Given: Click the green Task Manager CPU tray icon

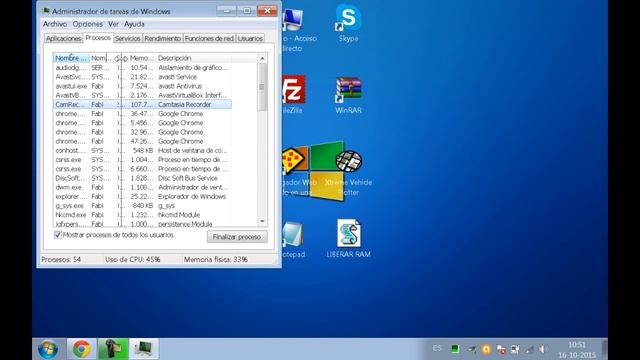Looking at the screenshot, I should (x=455, y=349).
